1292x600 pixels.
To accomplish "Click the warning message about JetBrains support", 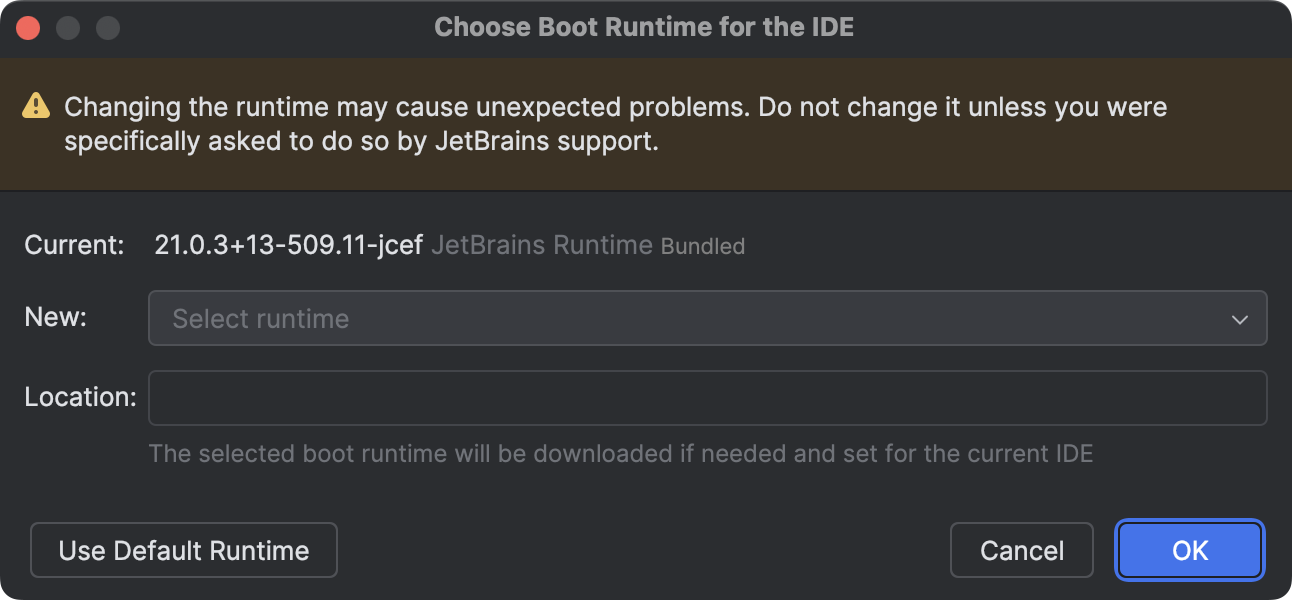I will (x=615, y=123).
